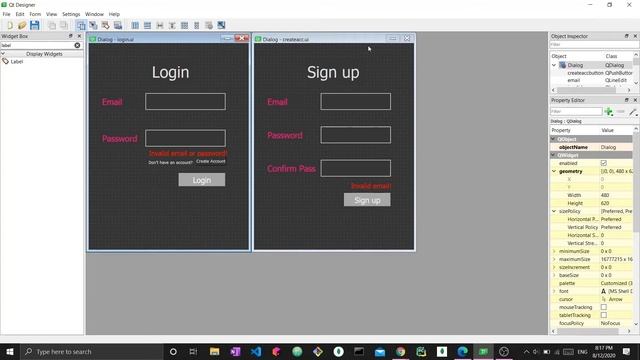Toggle the enabled property checkbox
Screen dimensions: 640x360
604,163
